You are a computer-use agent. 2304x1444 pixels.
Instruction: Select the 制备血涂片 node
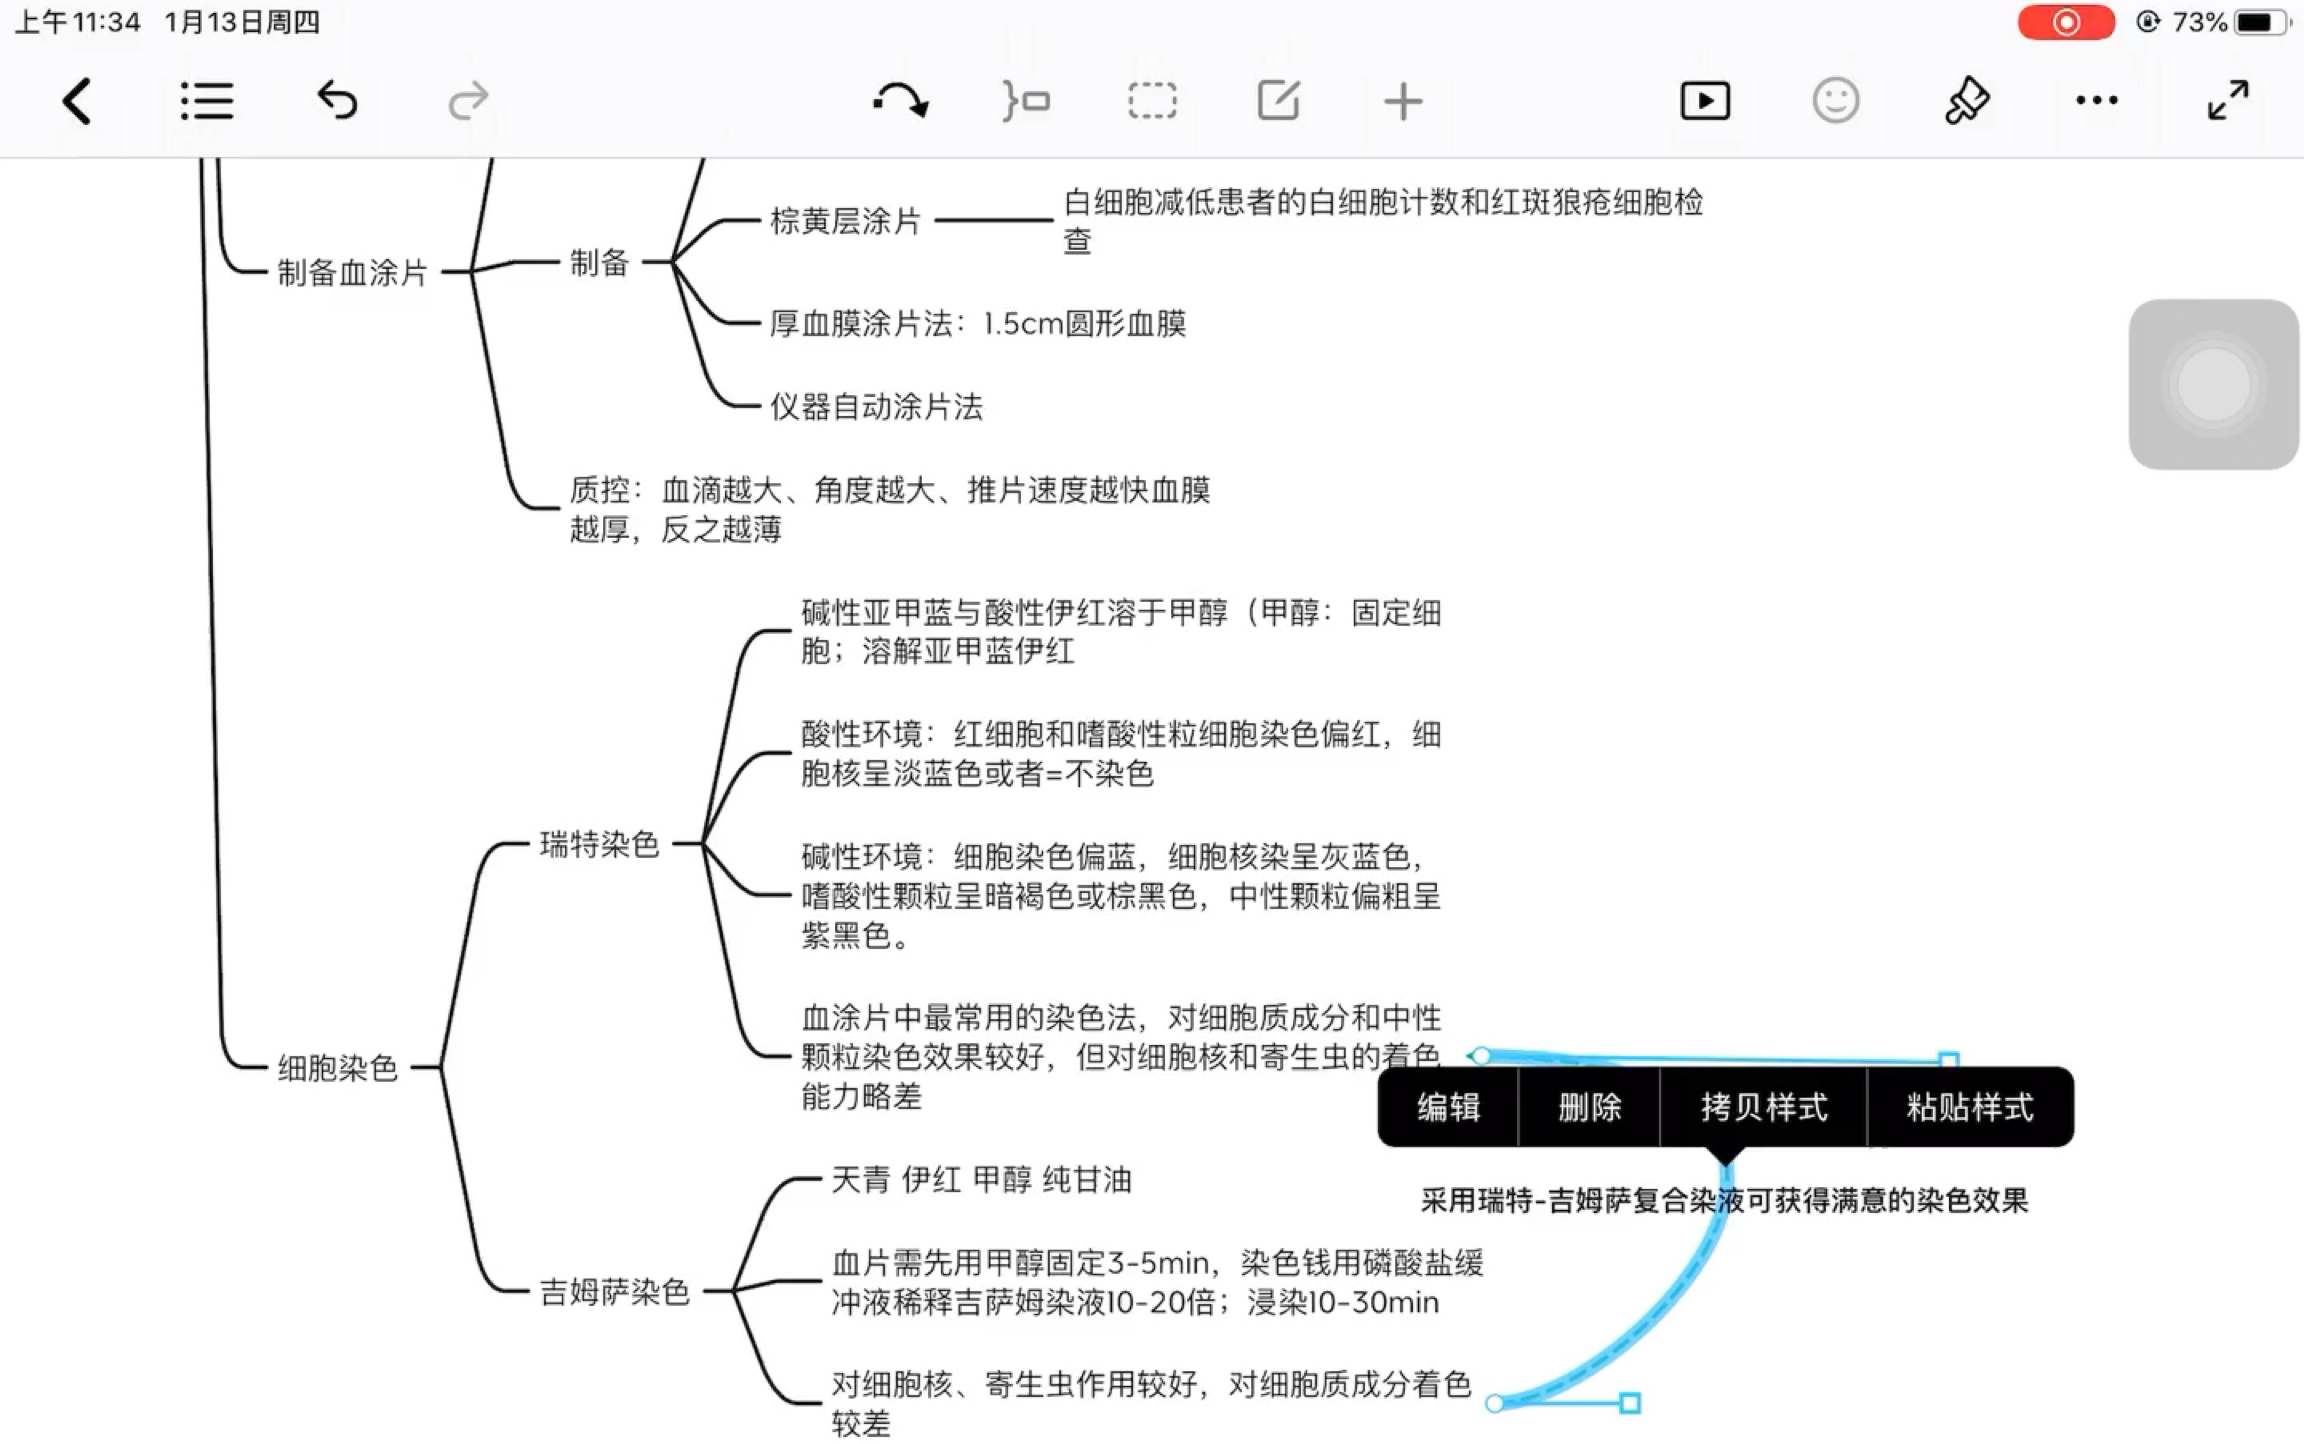coord(352,272)
